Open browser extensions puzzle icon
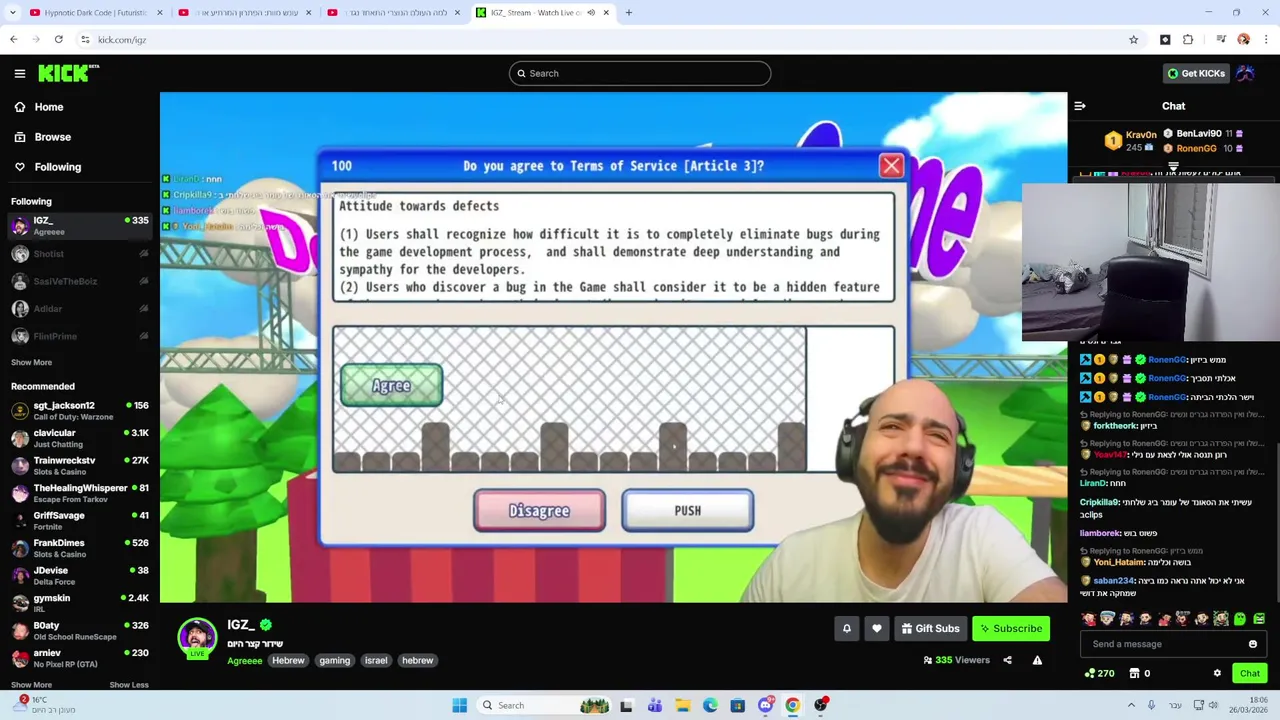 1188,40
